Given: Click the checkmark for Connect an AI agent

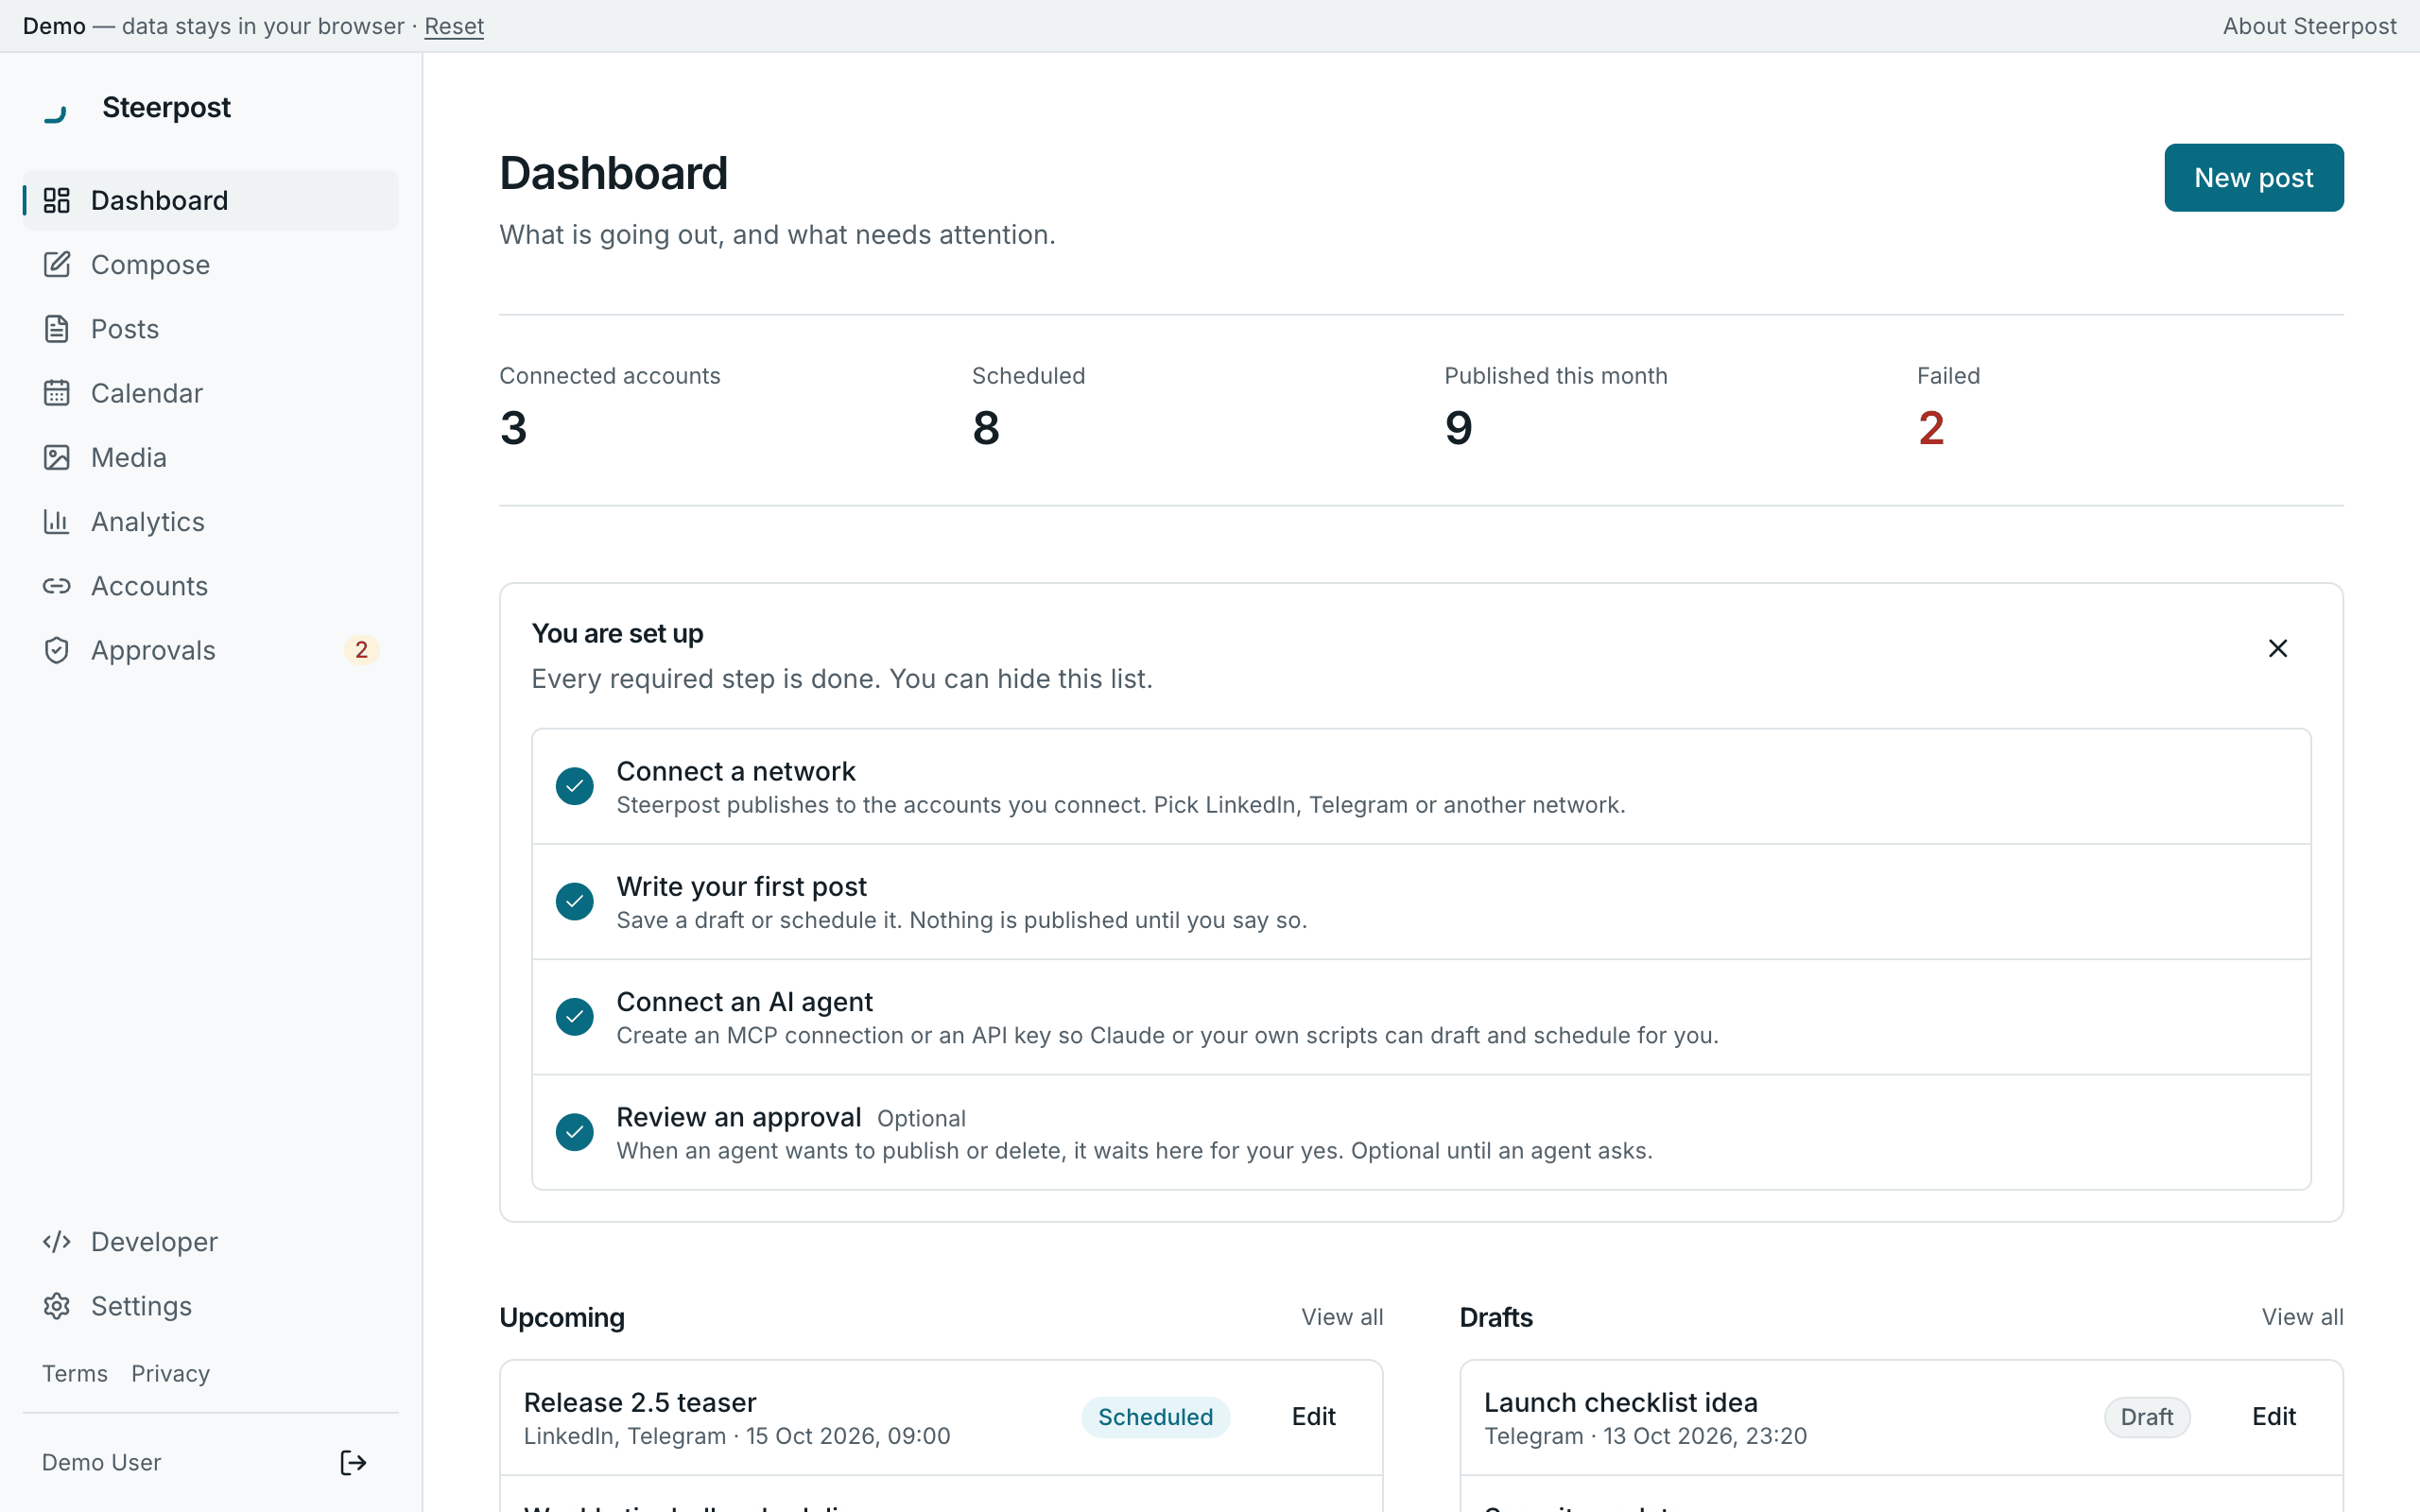Looking at the screenshot, I should tap(575, 1016).
